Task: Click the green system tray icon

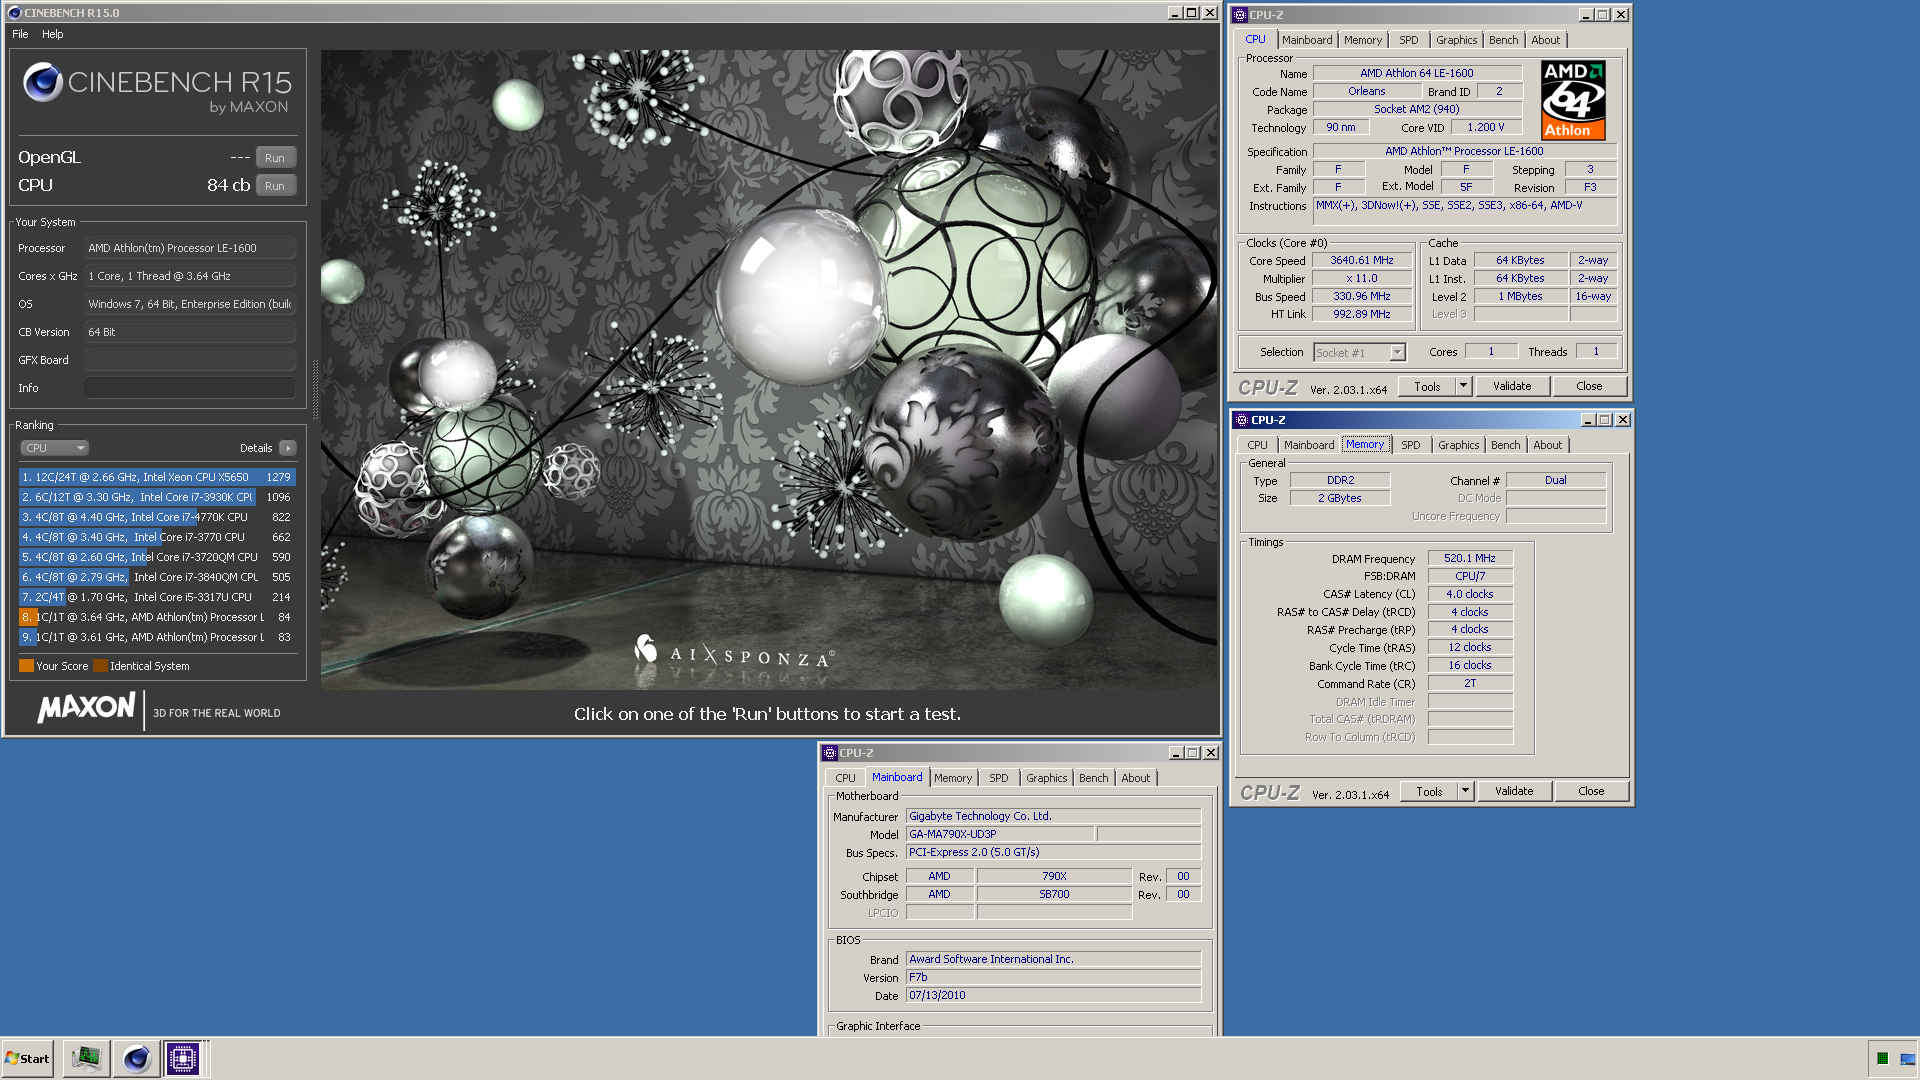Action: point(1882,1059)
